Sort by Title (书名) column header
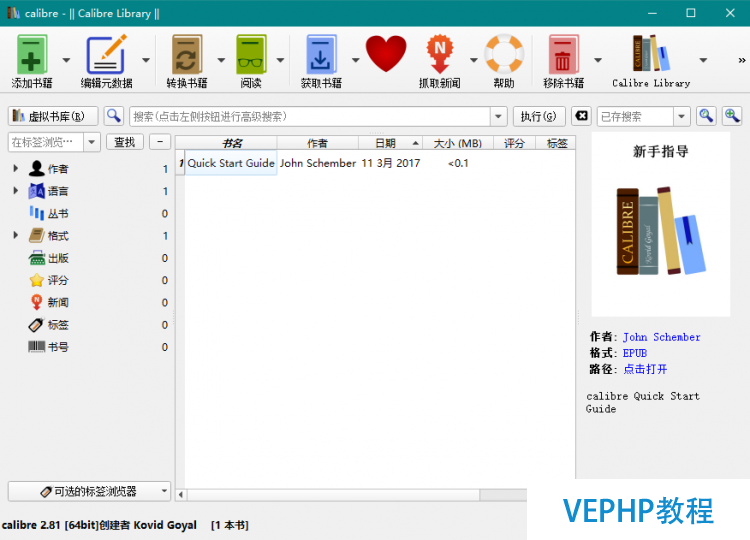Image resolution: width=750 pixels, height=540 pixels. click(x=232, y=143)
